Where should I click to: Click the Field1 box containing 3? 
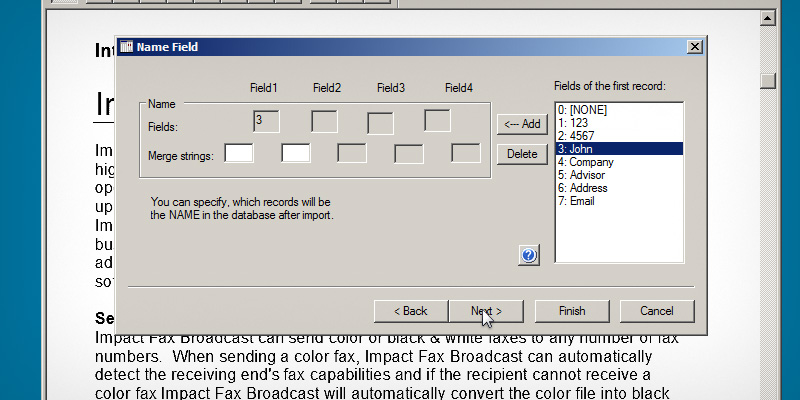click(x=266, y=122)
